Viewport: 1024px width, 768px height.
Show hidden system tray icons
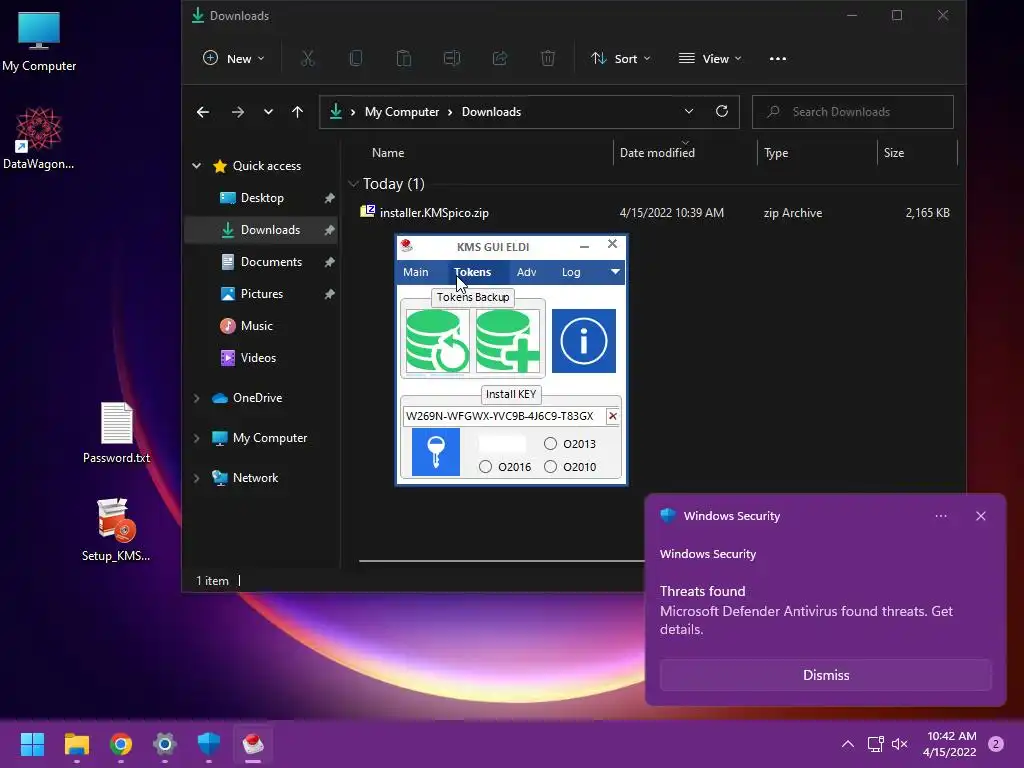click(848, 744)
